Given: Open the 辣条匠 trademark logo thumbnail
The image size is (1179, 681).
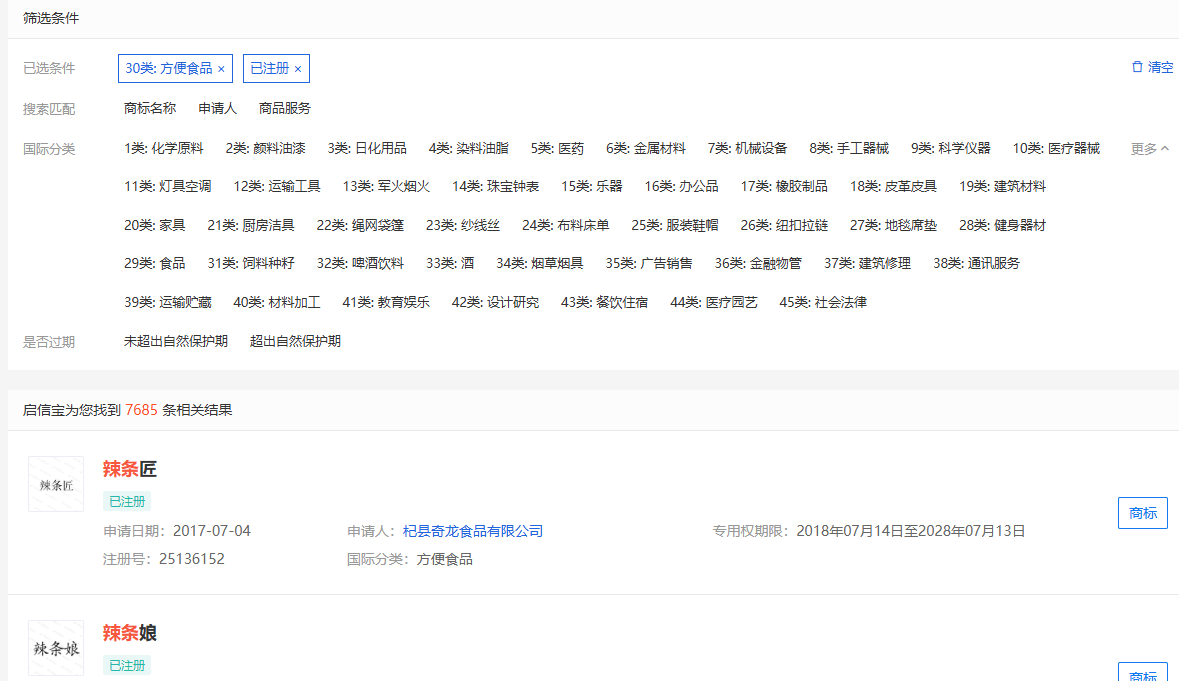Looking at the screenshot, I should coord(56,485).
